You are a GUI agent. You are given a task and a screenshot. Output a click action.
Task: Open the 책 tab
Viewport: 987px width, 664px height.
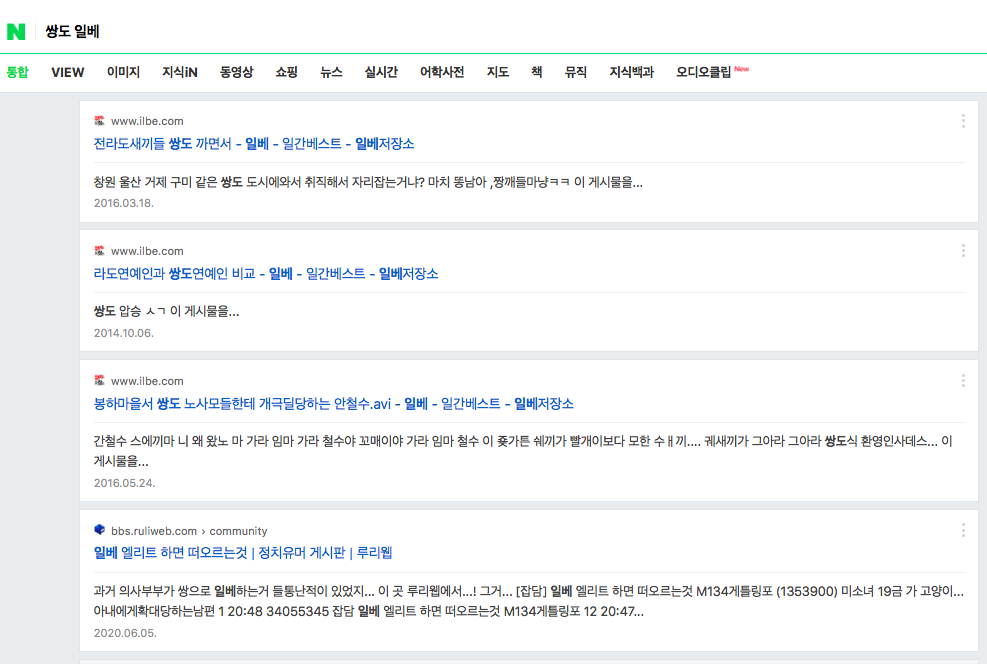point(537,72)
